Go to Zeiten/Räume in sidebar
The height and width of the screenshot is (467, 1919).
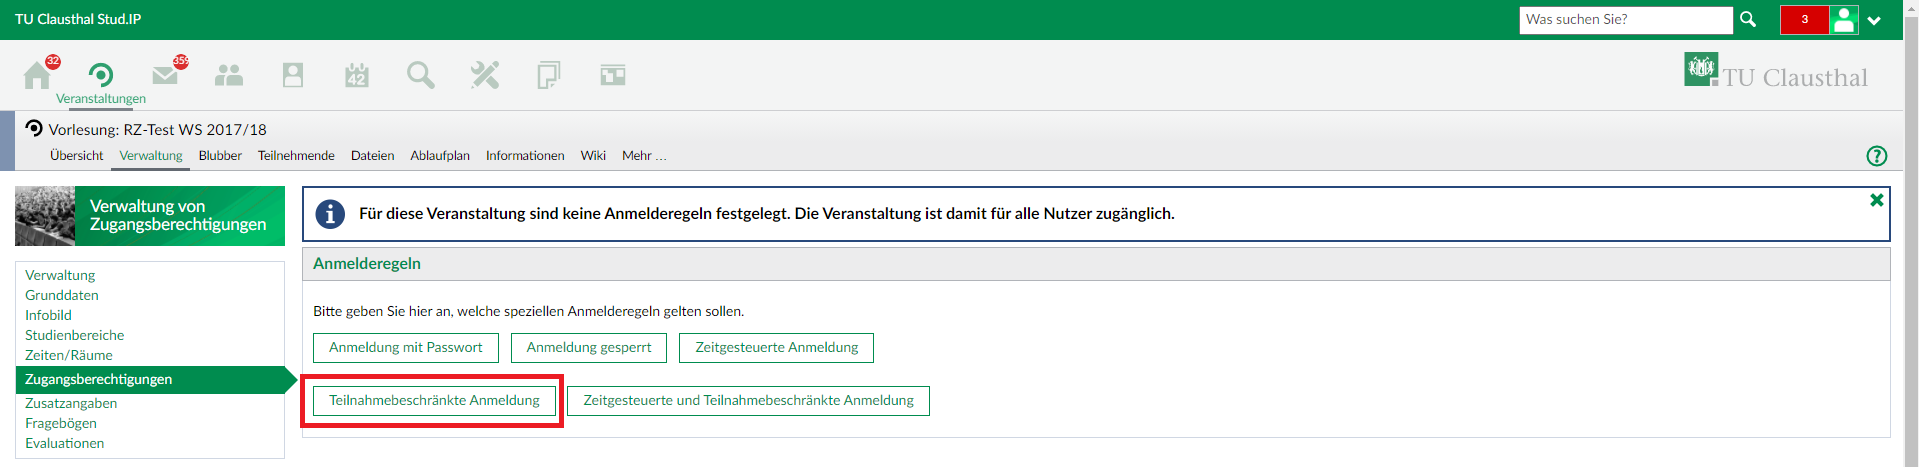69,355
